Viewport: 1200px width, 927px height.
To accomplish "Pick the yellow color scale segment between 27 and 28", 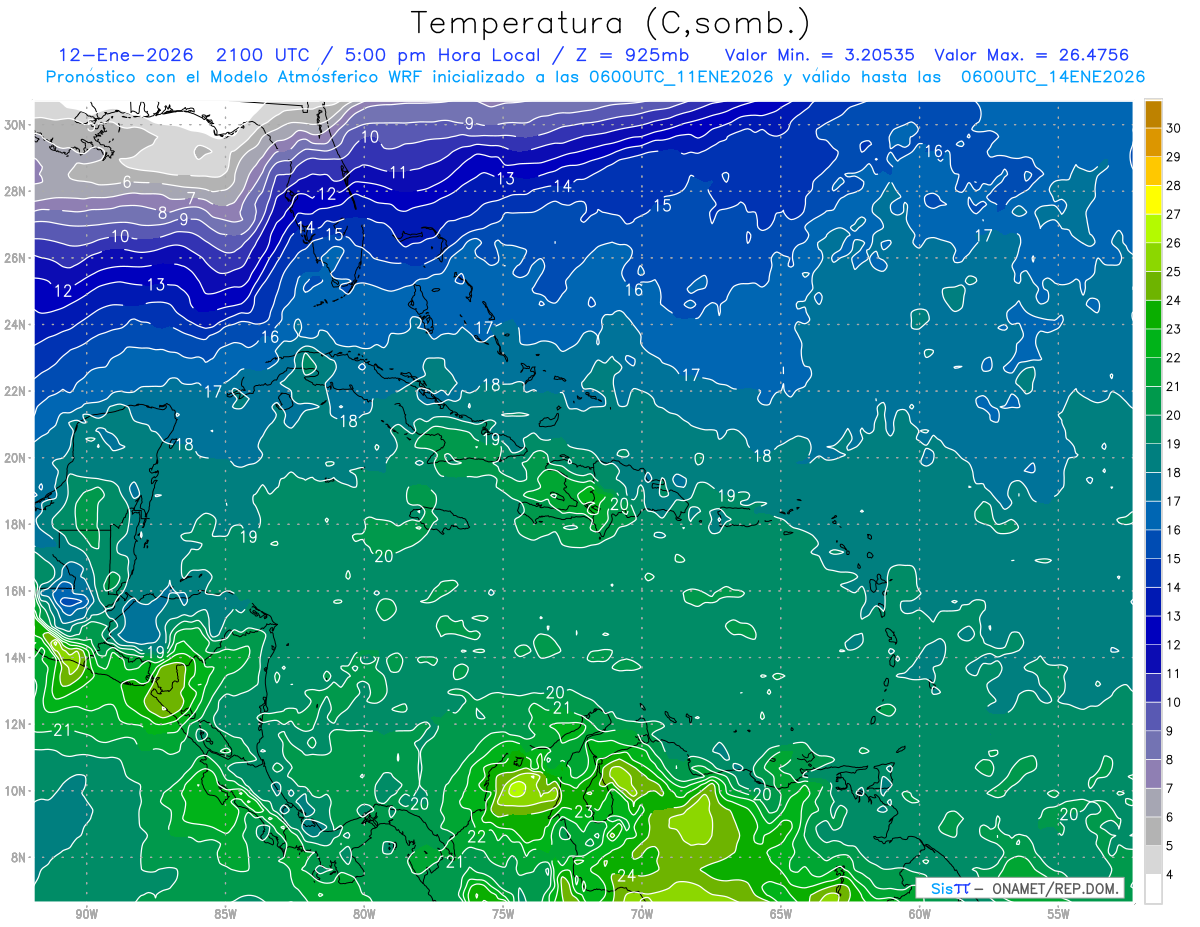I will (1154, 199).
